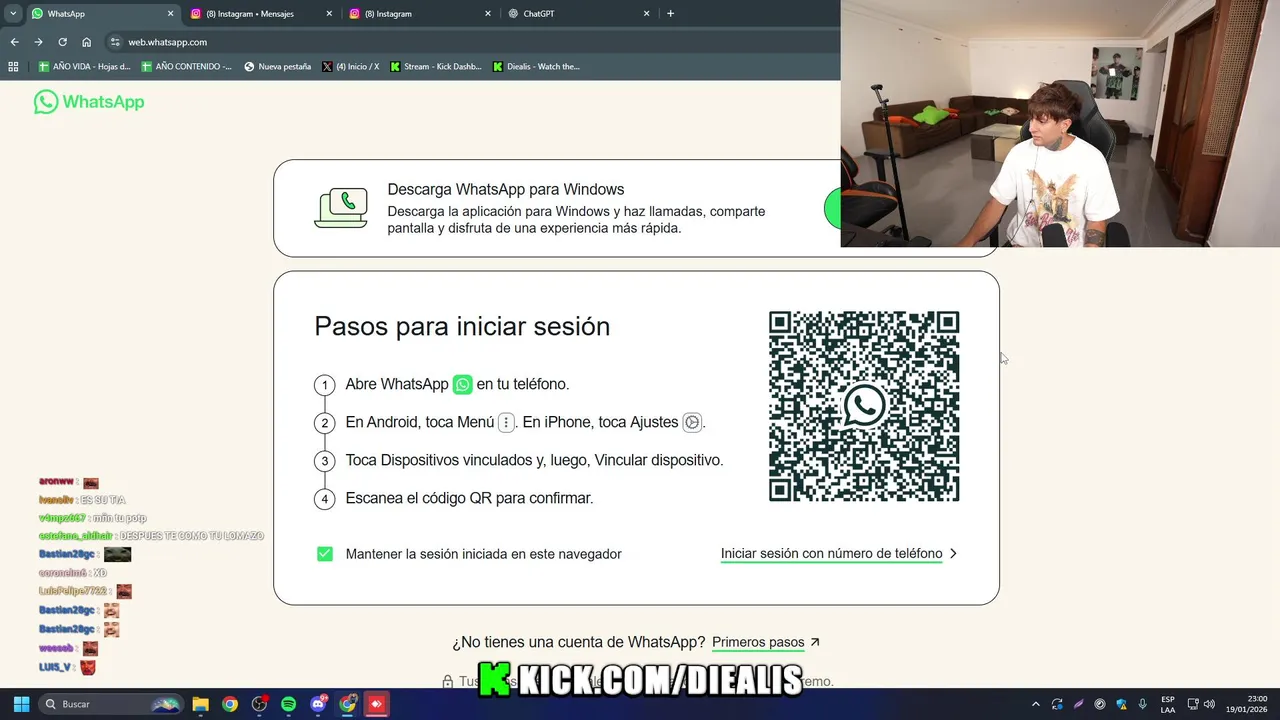Open OBS Studio from the taskbar
Viewport: 1280px width, 720px height.
click(259, 704)
